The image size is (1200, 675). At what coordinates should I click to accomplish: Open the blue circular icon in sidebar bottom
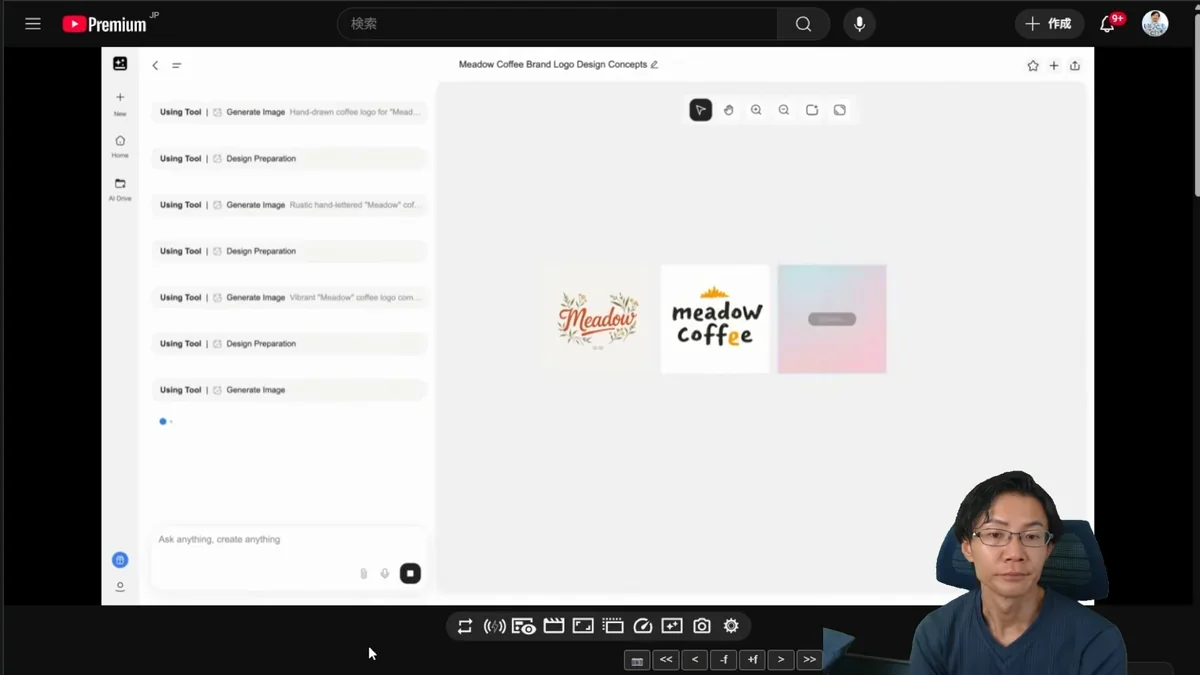(120, 560)
